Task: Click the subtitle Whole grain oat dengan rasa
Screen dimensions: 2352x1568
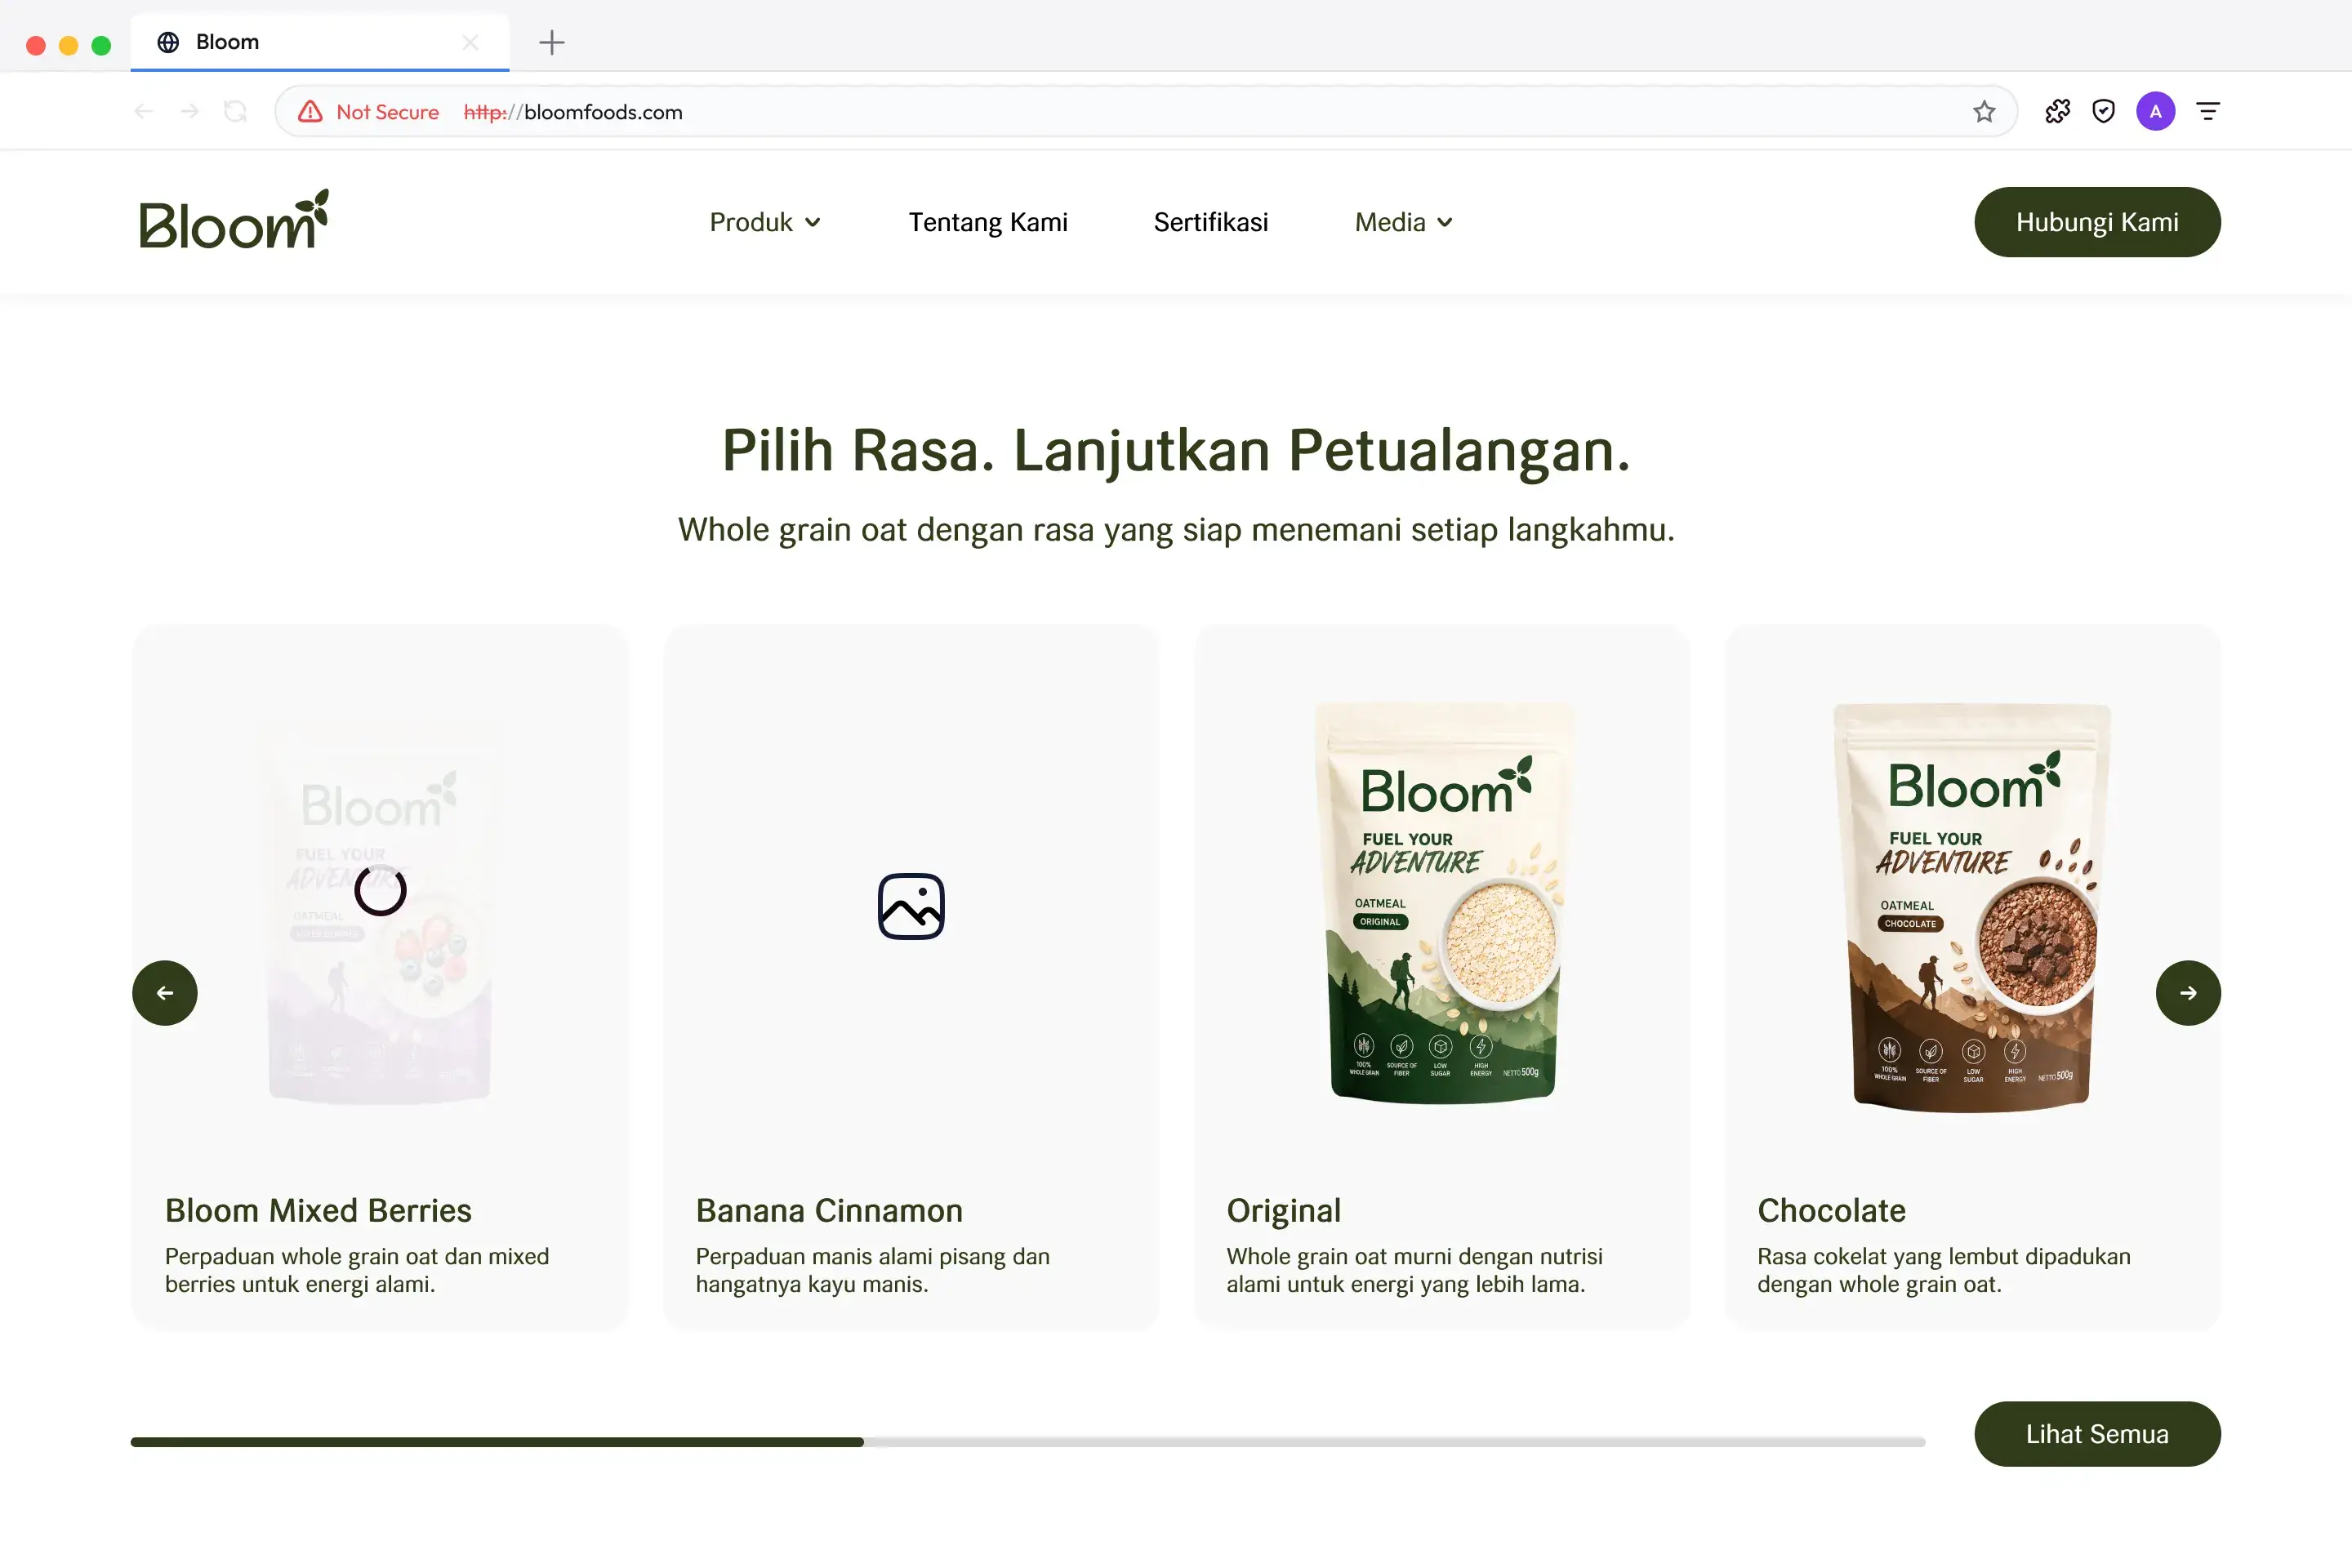Action: (x=1176, y=529)
